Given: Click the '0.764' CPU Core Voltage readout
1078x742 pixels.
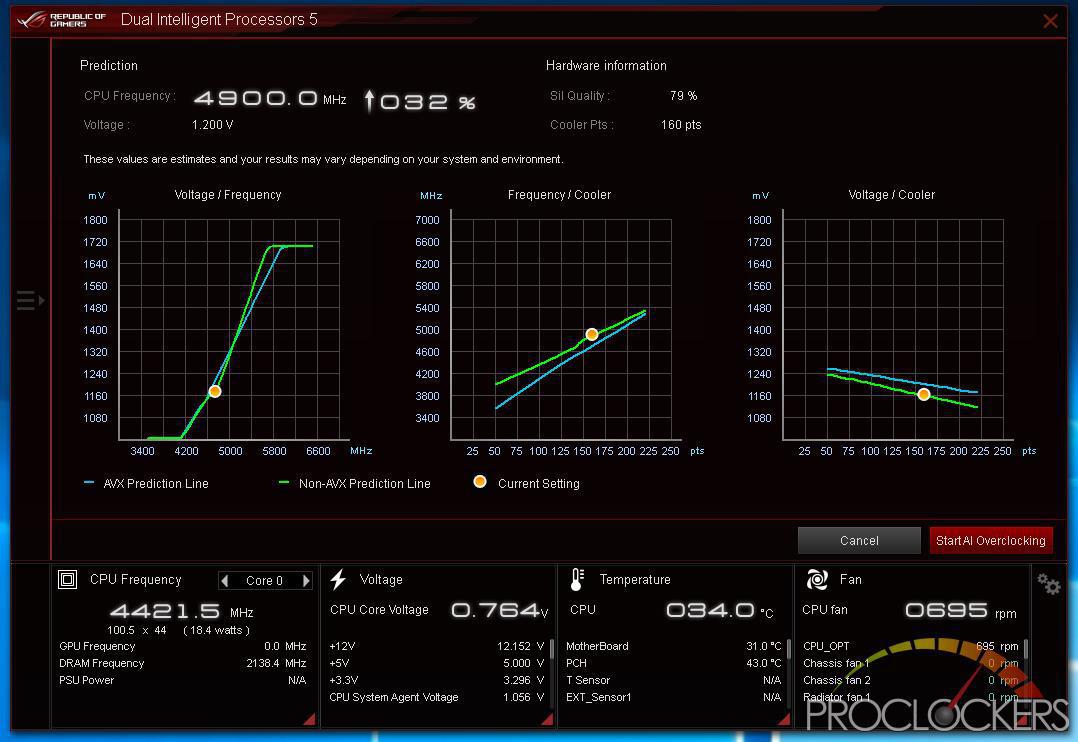Looking at the screenshot, I should click(495, 610).
